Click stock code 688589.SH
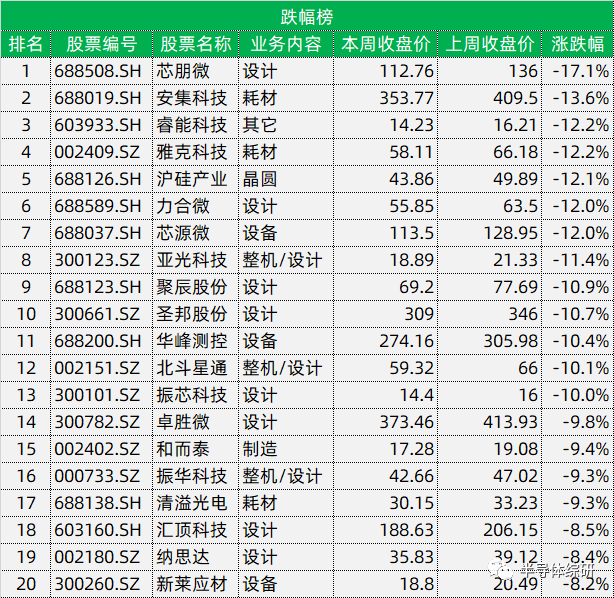 (98, 206)
